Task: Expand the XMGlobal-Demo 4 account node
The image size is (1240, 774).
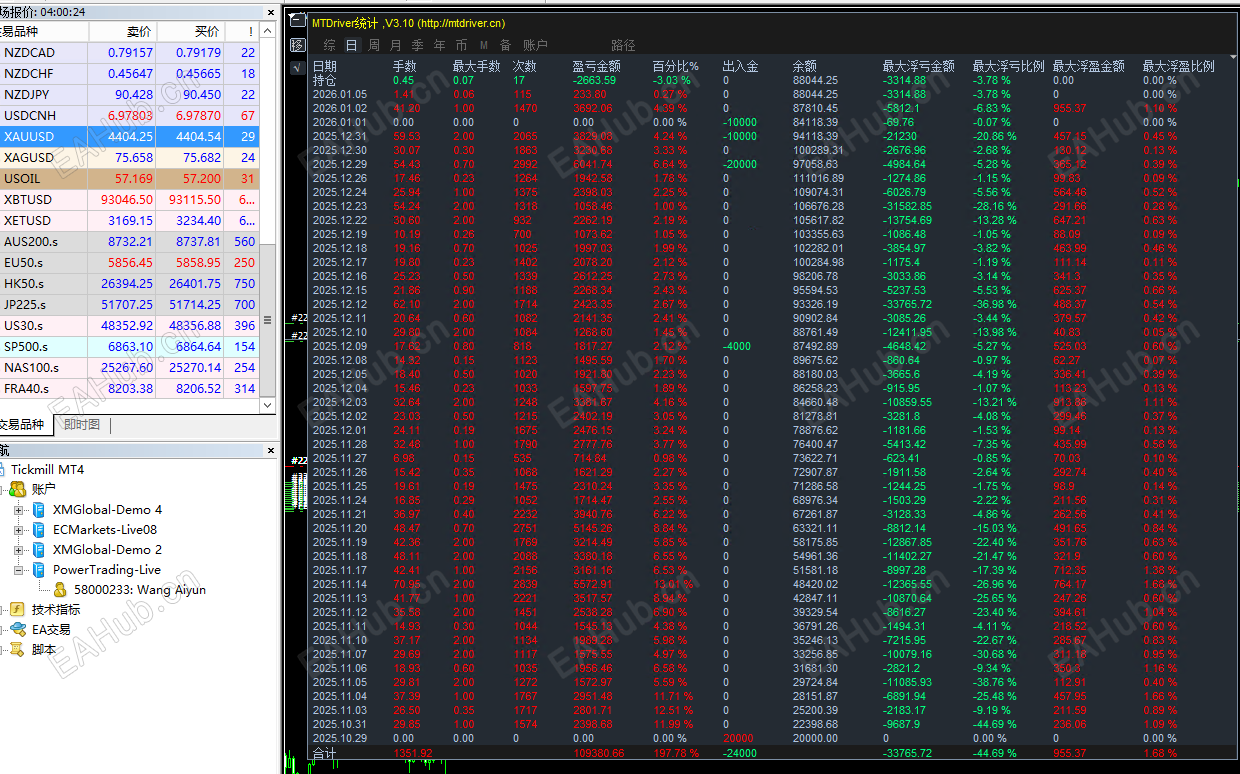Action: coord(19,511)
